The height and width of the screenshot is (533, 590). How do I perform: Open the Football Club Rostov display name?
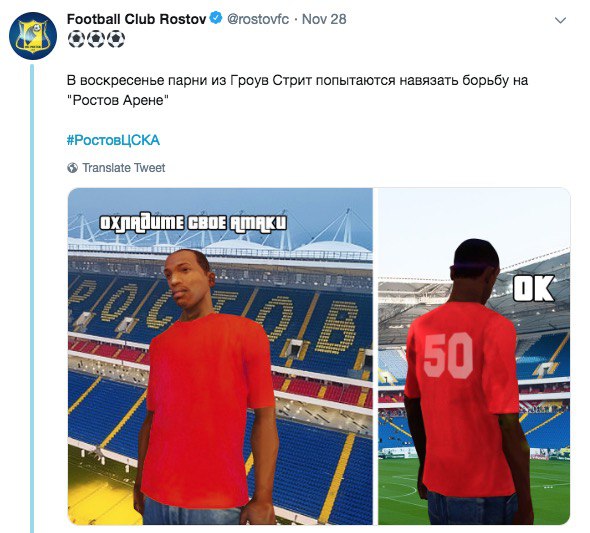click(x=137, y=19)
